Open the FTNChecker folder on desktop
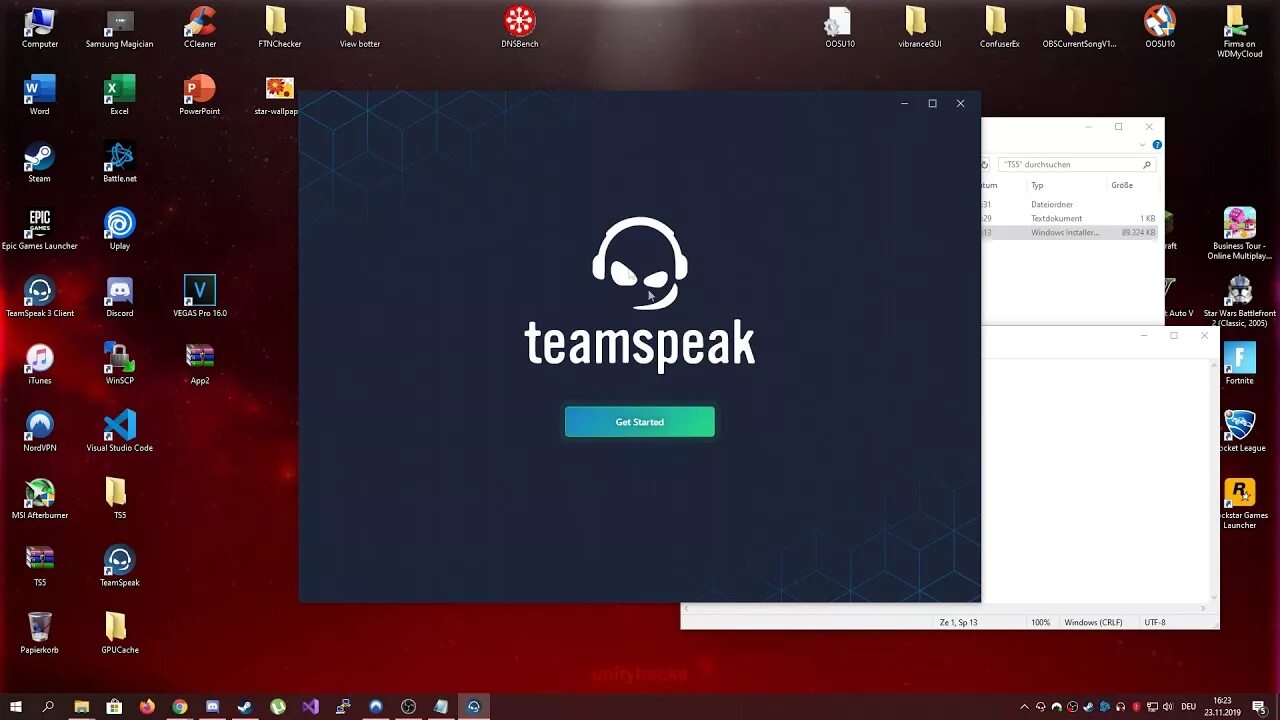The width and height of the screenshot is (1280, 720). tap(279, 27)
